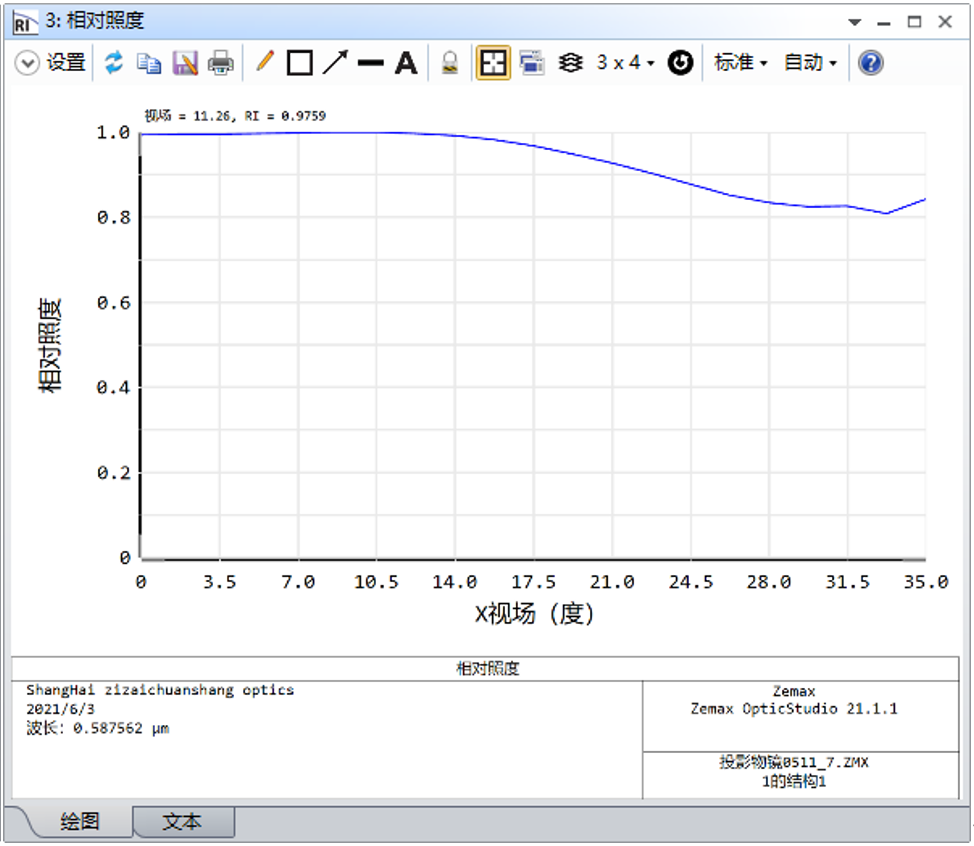Toggle the active cursor crosshair button

pyautogui.click(x=493, y=63)
